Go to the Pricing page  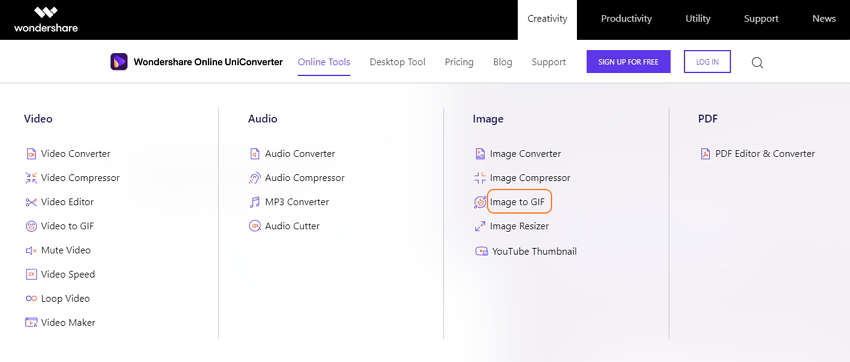[x=459, y=62]
